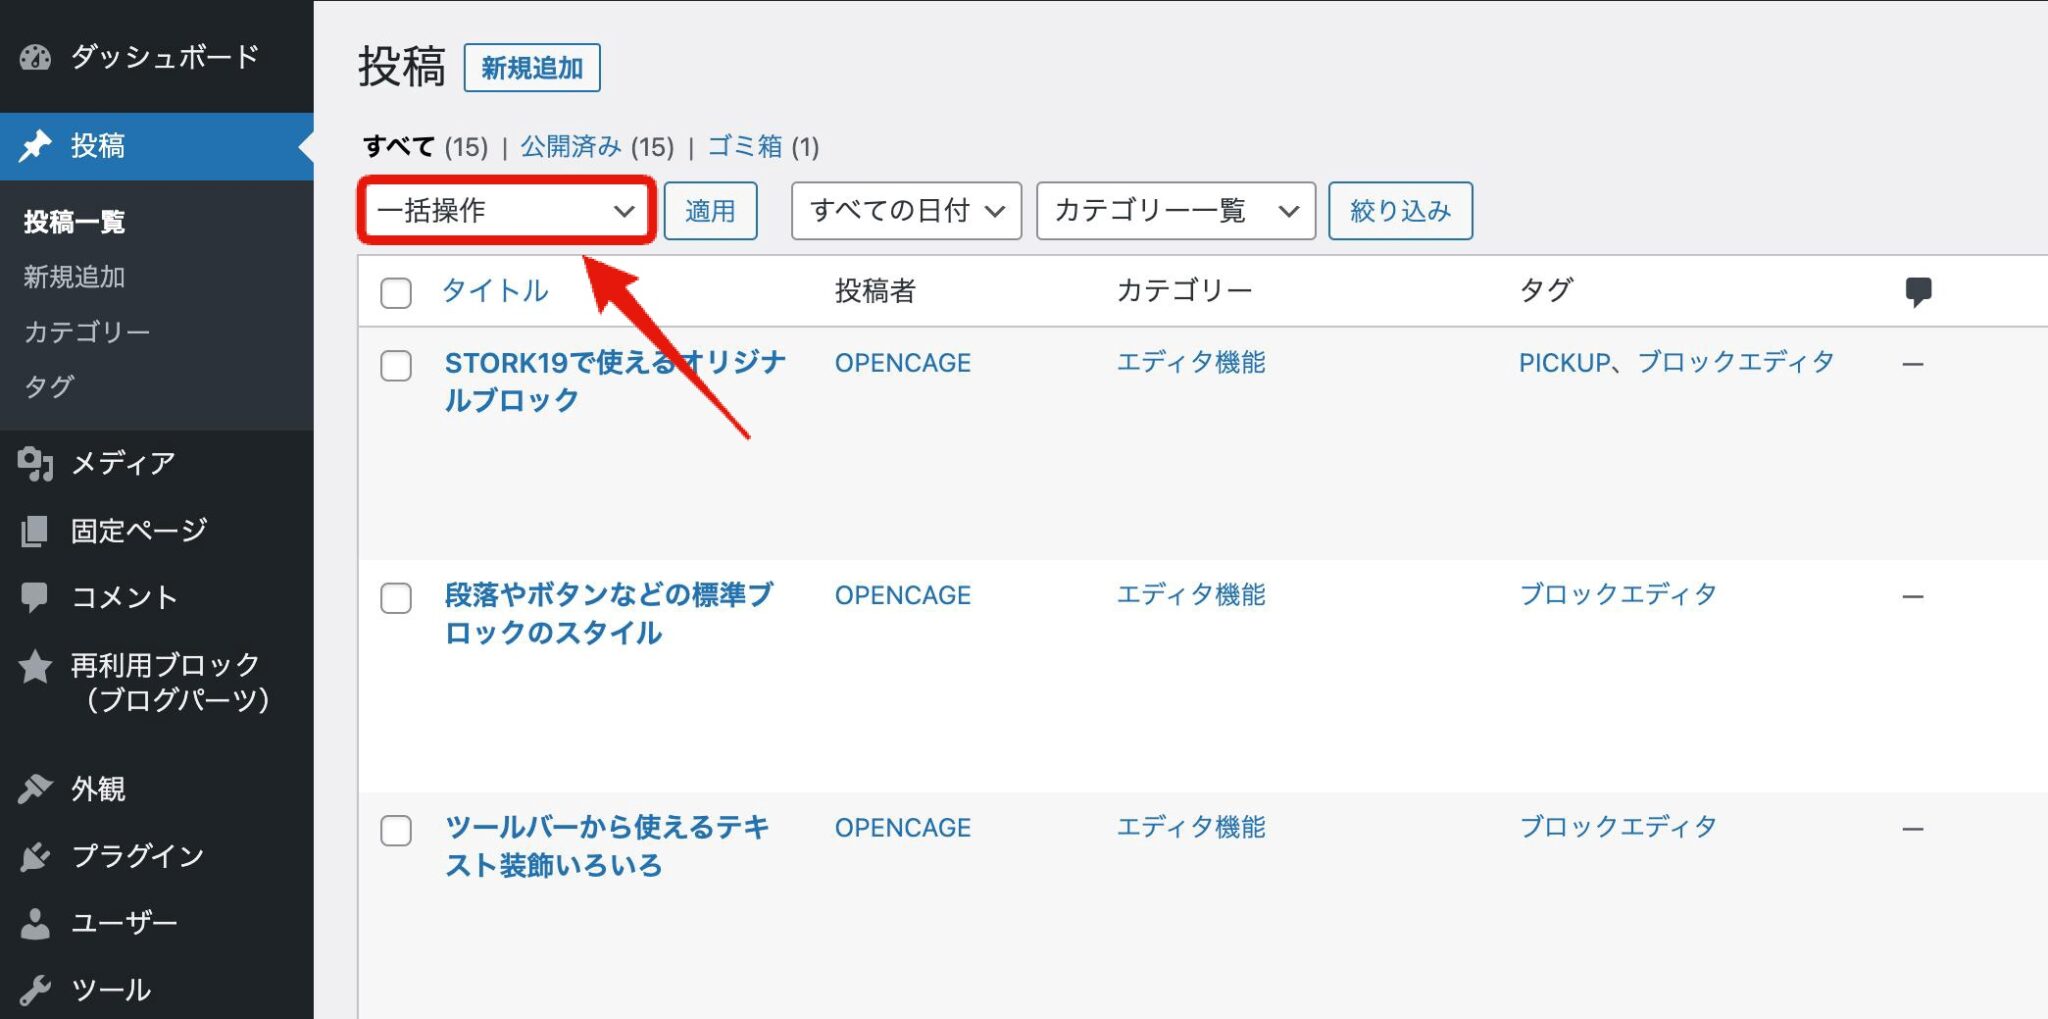Select the 投稿 pin icon in sidebar

click(35, 146)
